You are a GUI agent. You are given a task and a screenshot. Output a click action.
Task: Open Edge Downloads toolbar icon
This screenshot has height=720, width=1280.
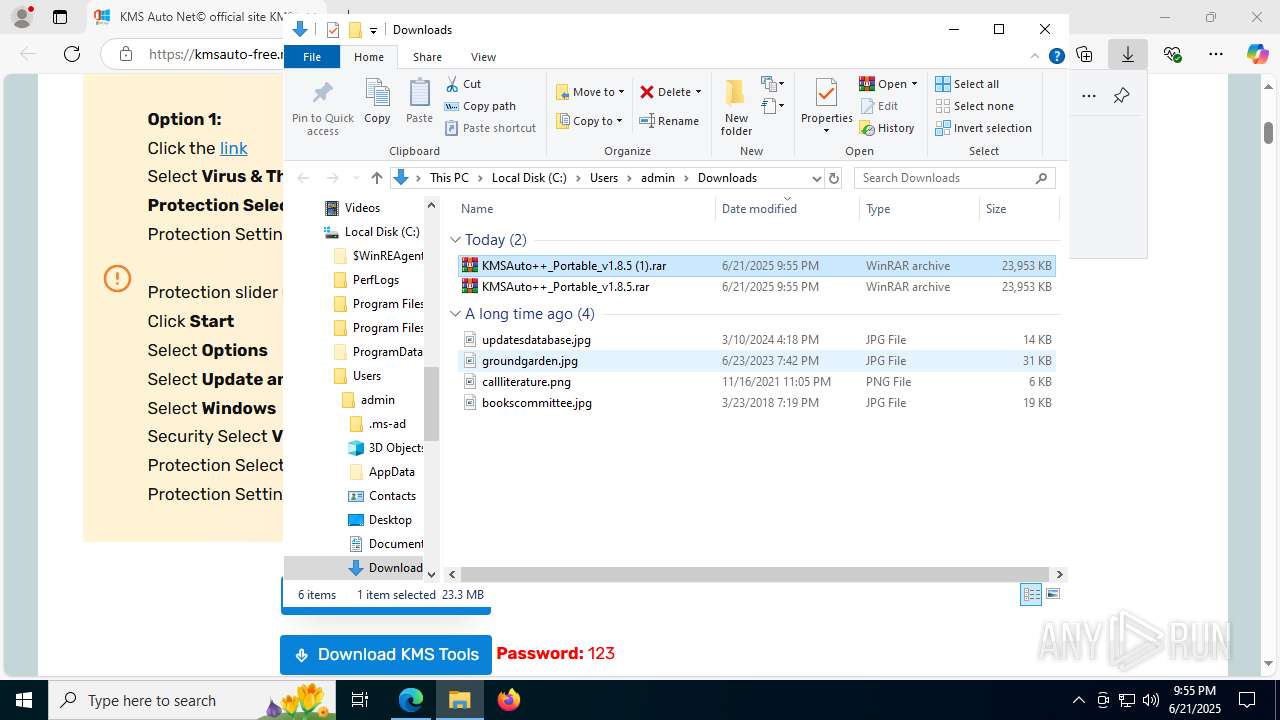tap(1127, 54)
